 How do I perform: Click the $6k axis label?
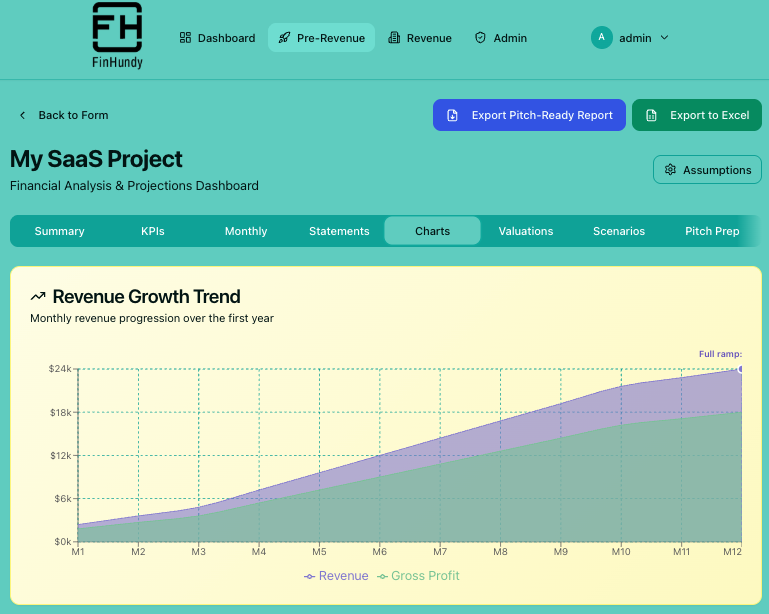point(63,499)
